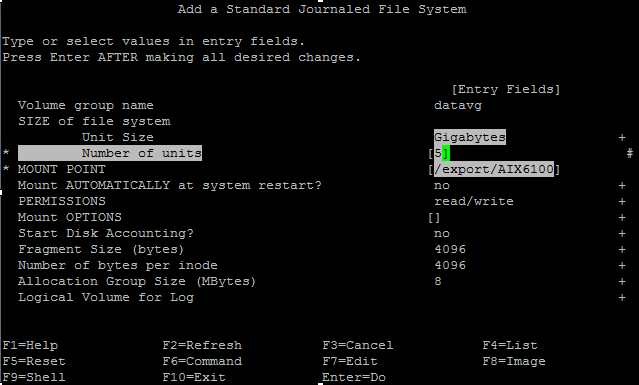
Task: Click the empty Mount OPTIONS brackets field
Action: (434, 218)
